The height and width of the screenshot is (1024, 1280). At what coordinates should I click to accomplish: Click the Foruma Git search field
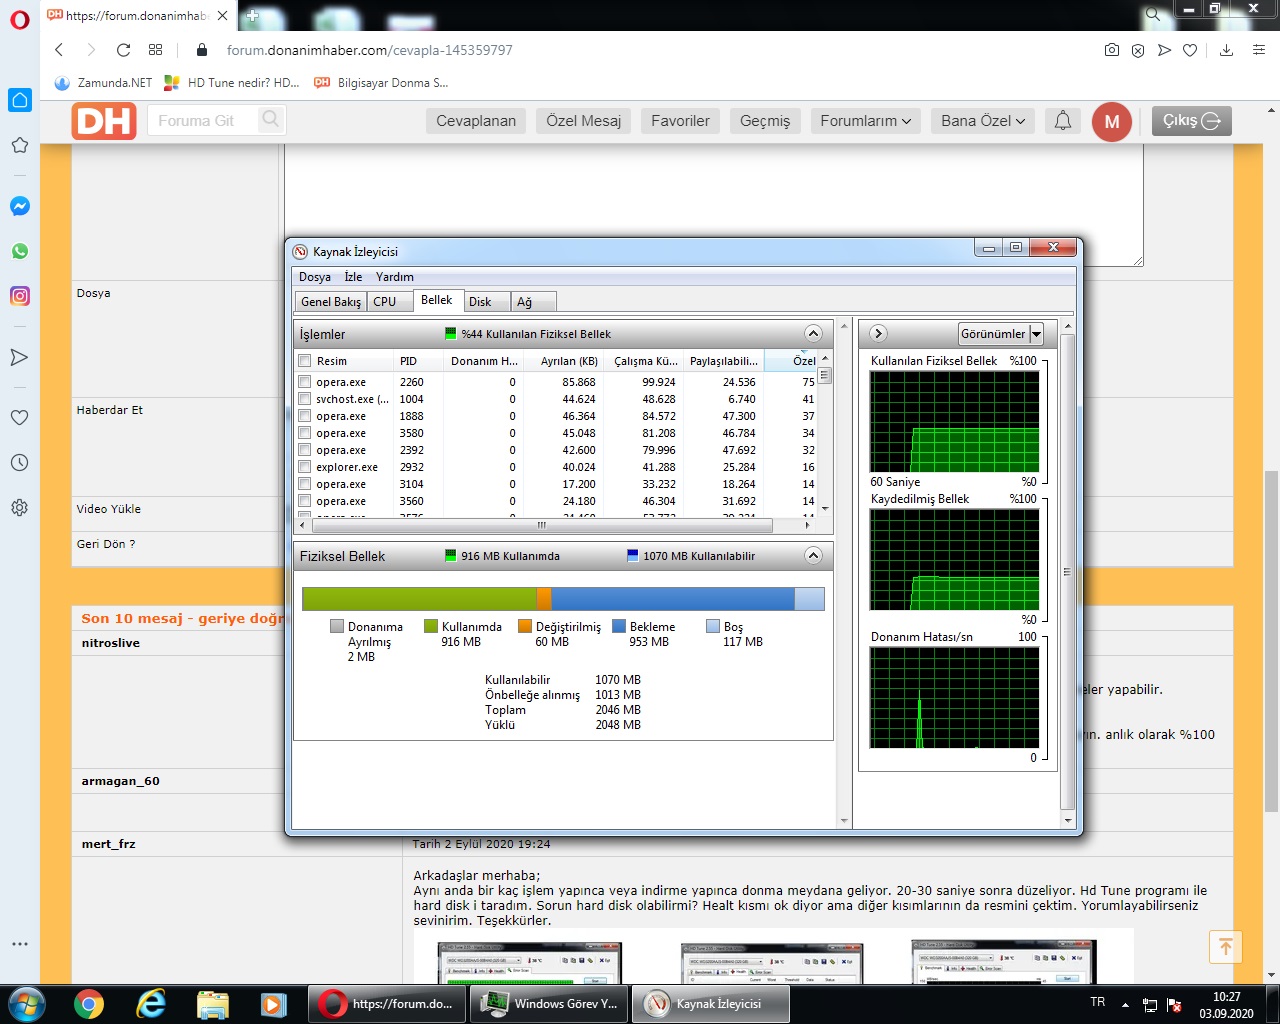pos(204,121)
